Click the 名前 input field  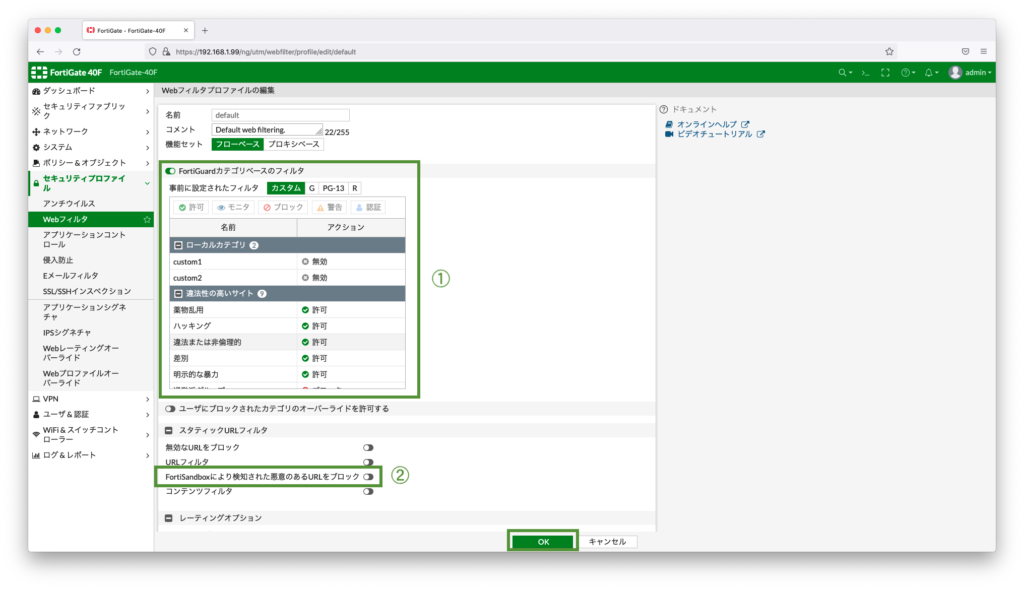click(x=280, y=115)
